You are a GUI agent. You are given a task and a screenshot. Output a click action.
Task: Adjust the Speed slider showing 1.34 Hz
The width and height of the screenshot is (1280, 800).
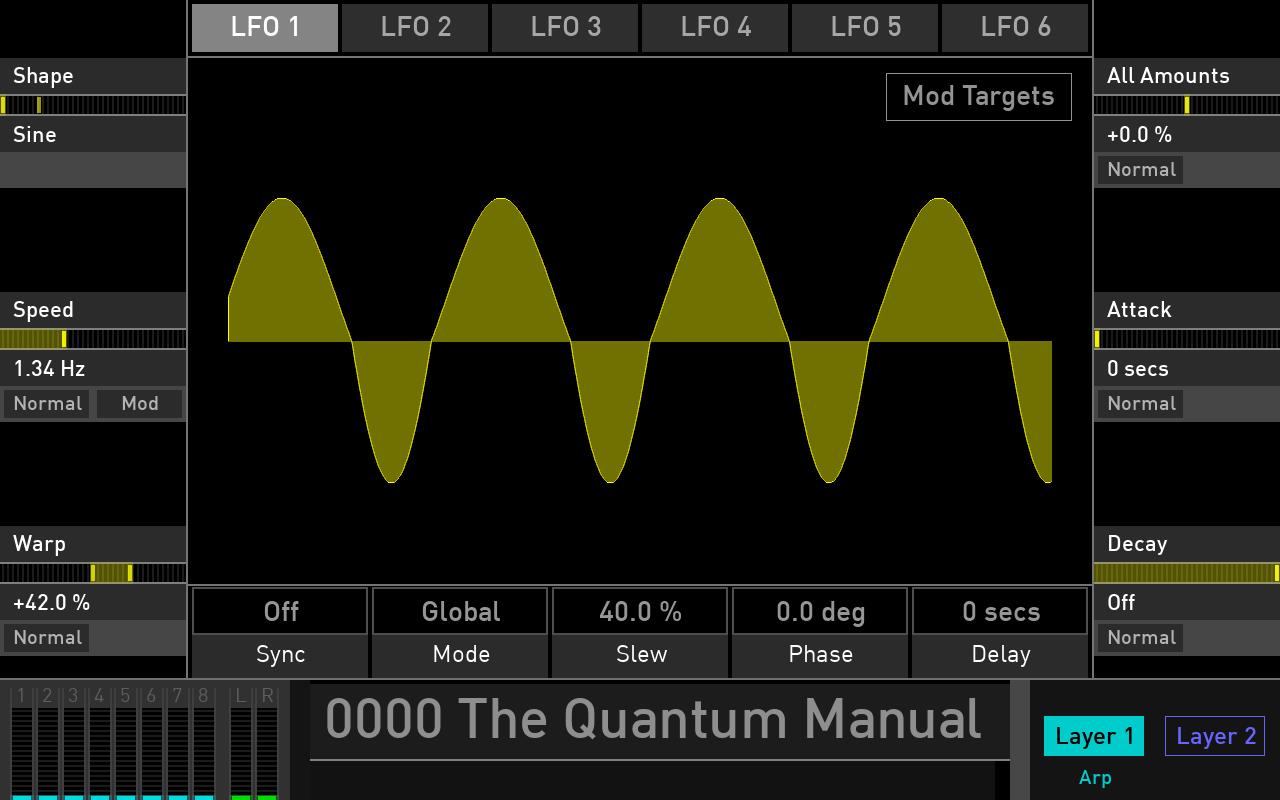[x=93, y=339]
